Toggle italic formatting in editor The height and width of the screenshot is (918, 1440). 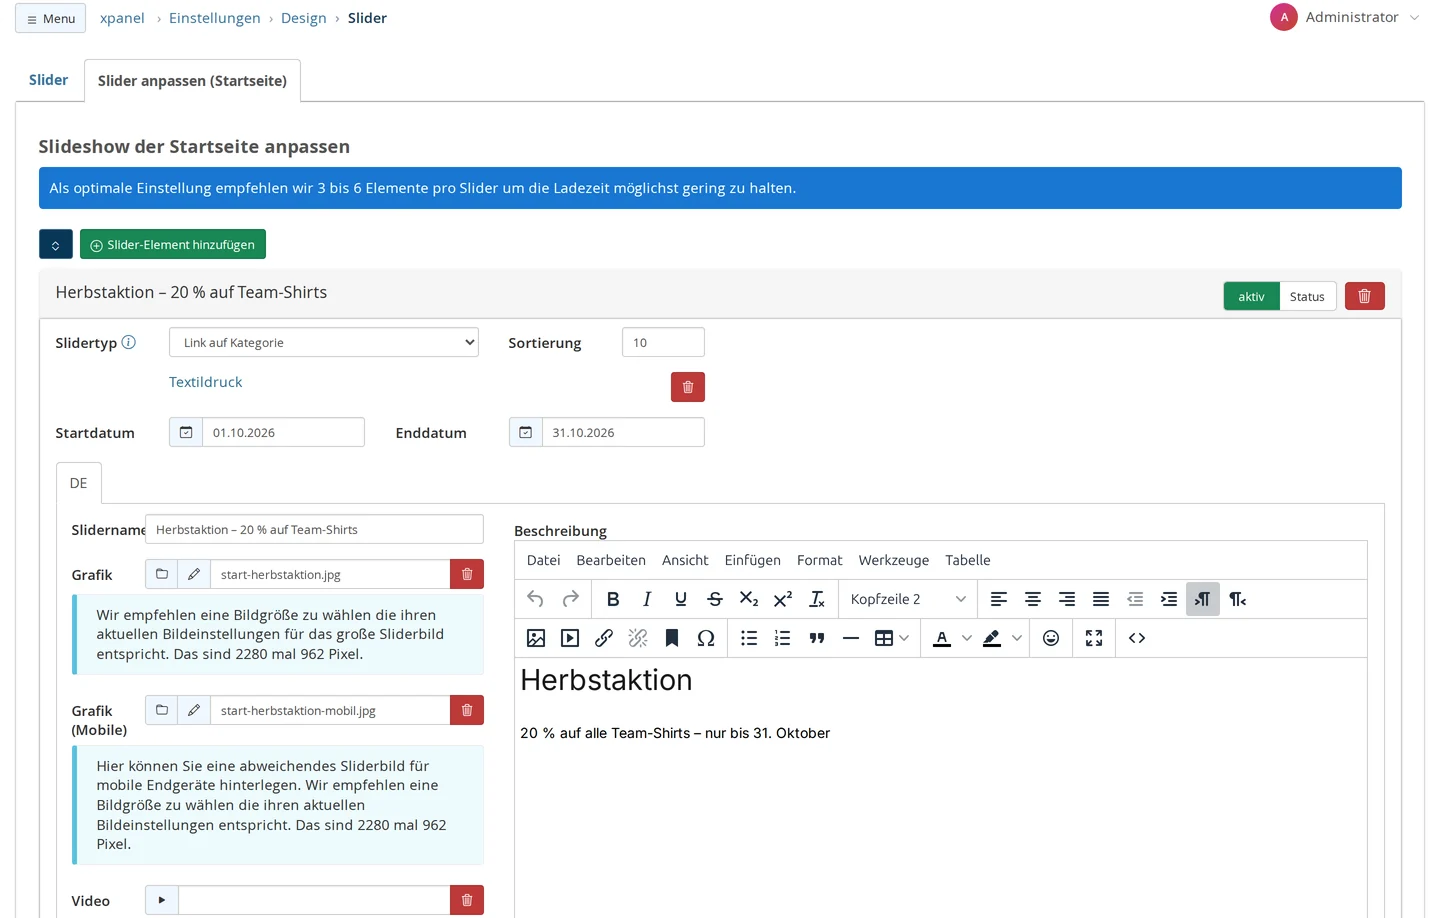pos(647,599)
